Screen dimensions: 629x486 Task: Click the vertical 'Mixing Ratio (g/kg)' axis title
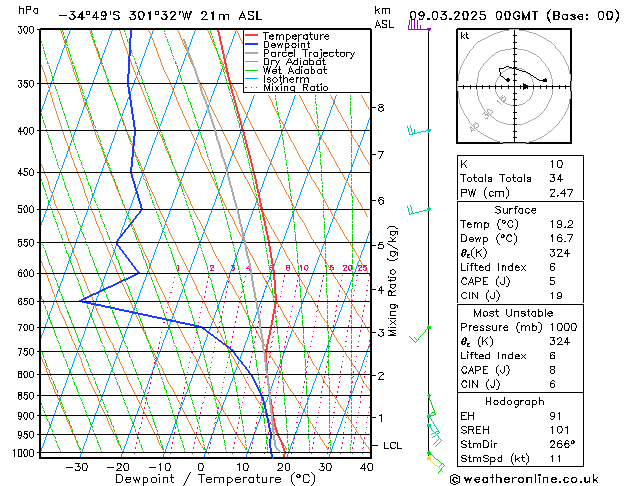[392, 281]
